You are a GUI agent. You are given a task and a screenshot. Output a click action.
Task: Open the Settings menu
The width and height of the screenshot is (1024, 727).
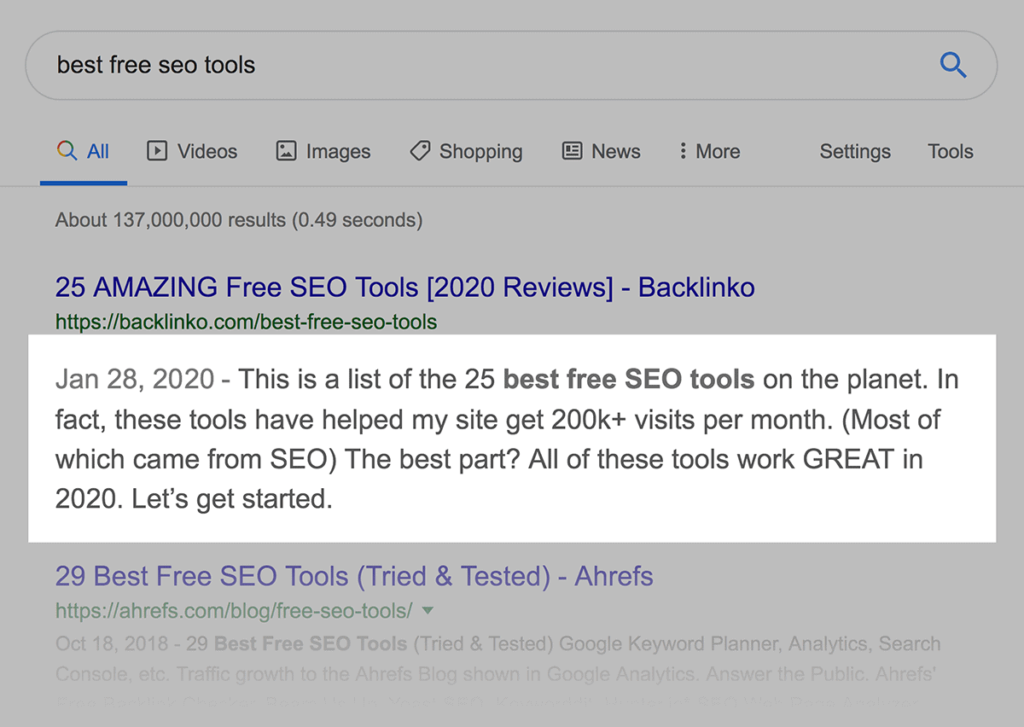tap(854, 152)
